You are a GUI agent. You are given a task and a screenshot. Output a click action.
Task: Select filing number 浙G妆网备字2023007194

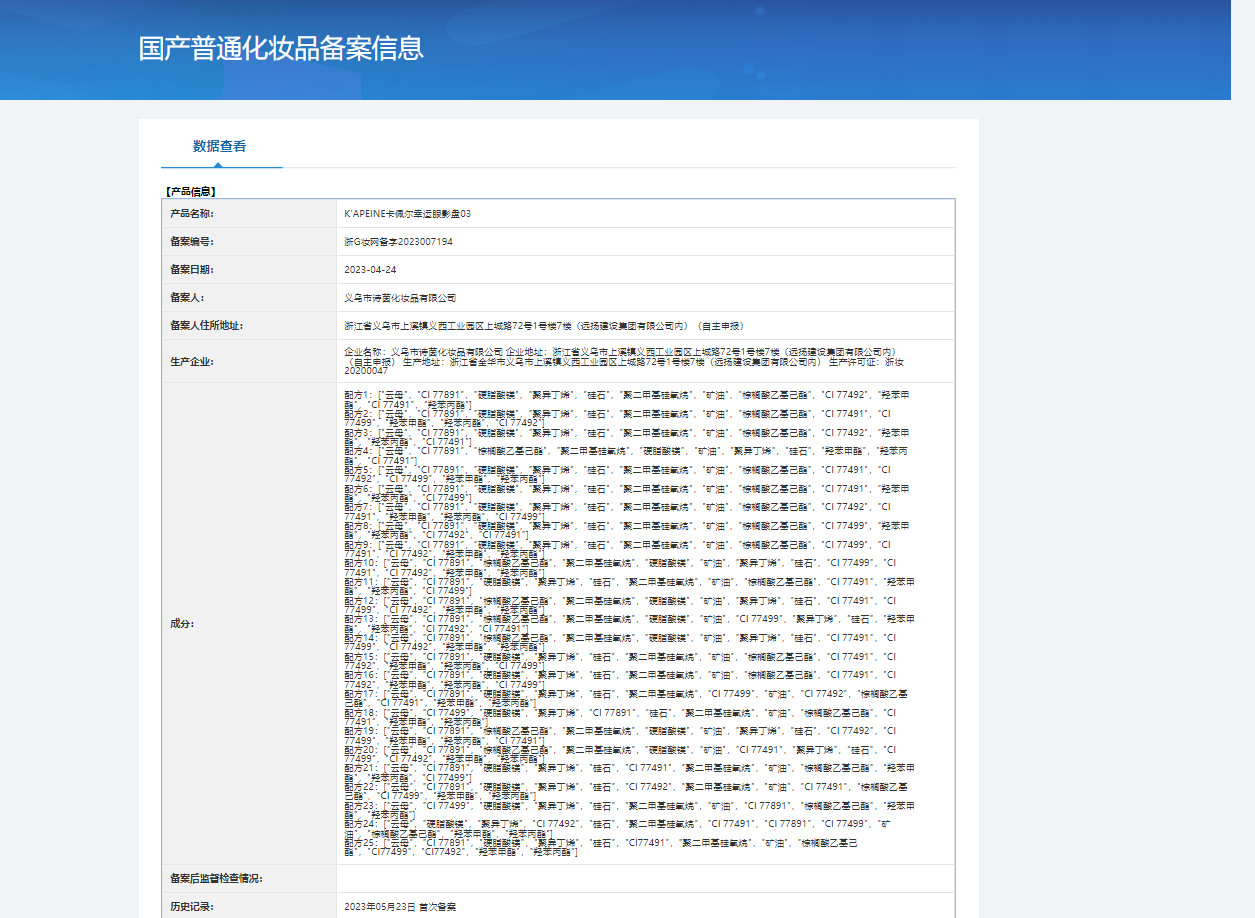(x=398, y=241)
